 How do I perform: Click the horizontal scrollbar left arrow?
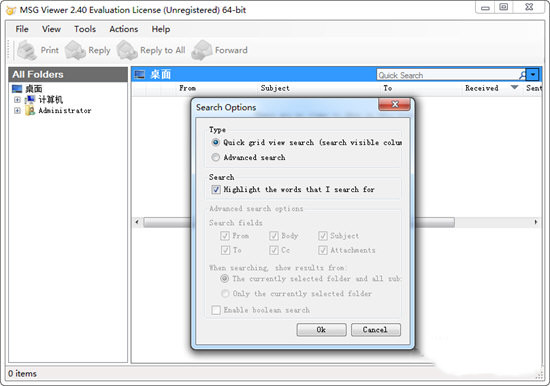(137, 222)
